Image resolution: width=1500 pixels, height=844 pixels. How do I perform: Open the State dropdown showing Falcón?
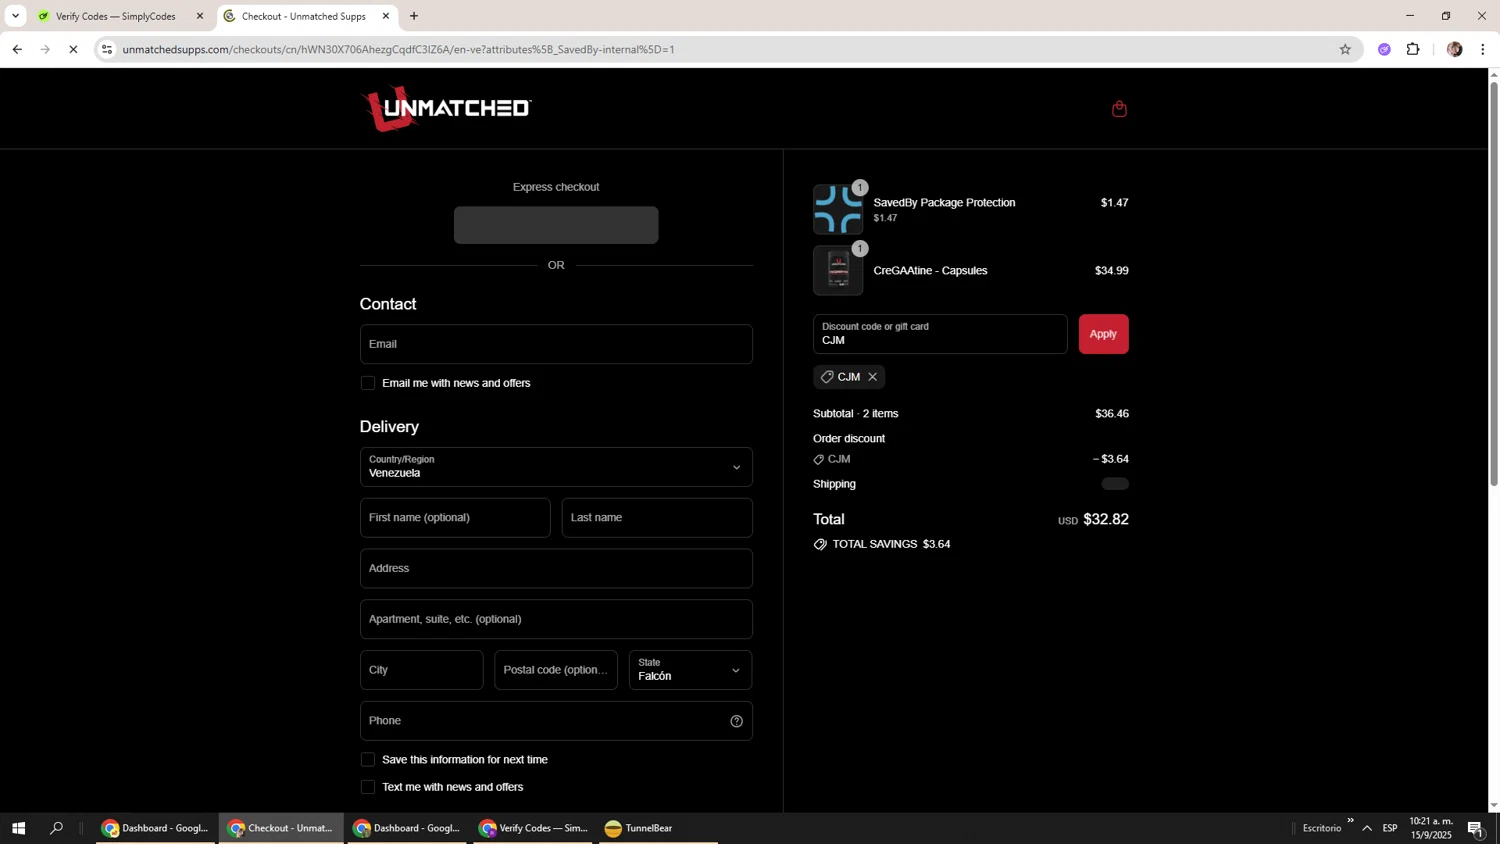click(x=690, y=670)
